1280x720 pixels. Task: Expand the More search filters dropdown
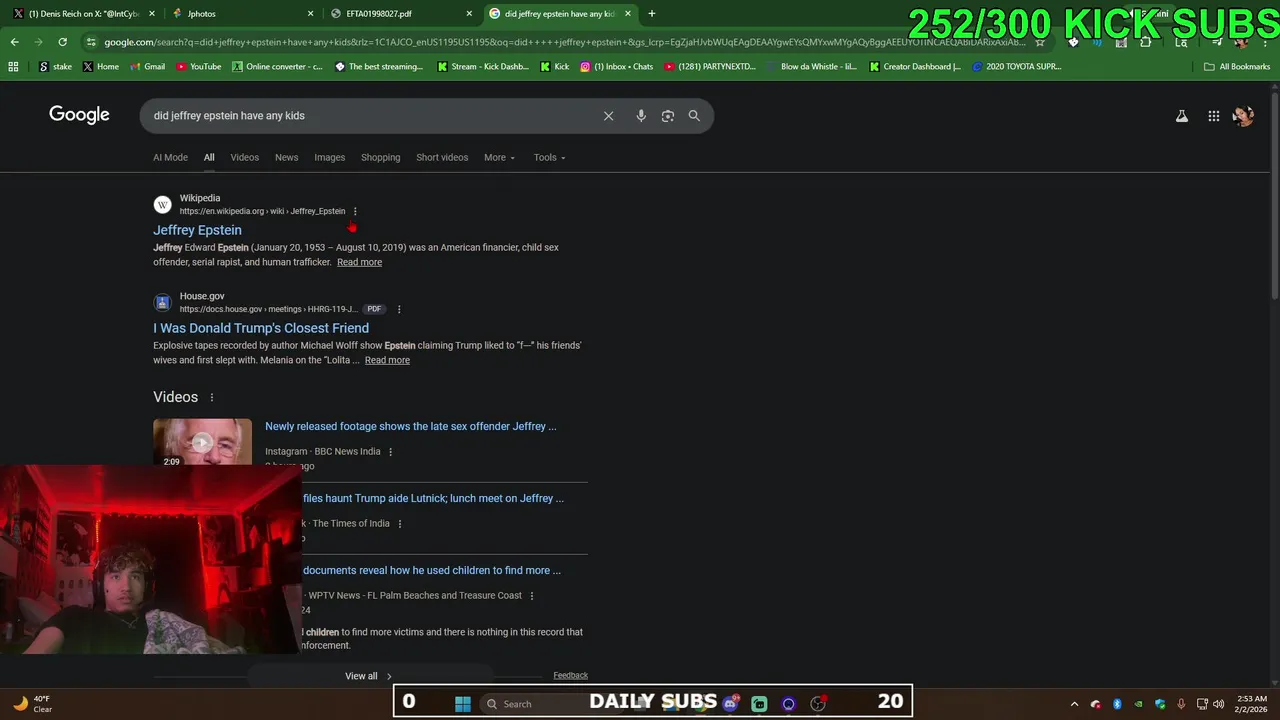click(x=500, y=157)
